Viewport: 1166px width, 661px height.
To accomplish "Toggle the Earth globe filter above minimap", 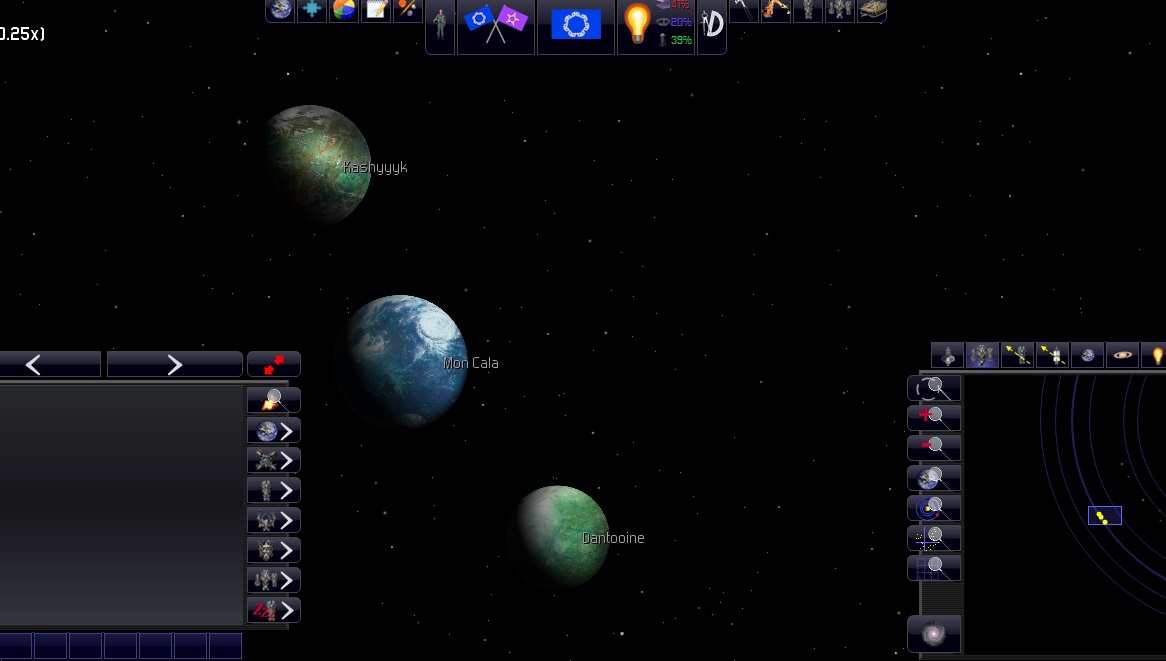I will 1087,355.
